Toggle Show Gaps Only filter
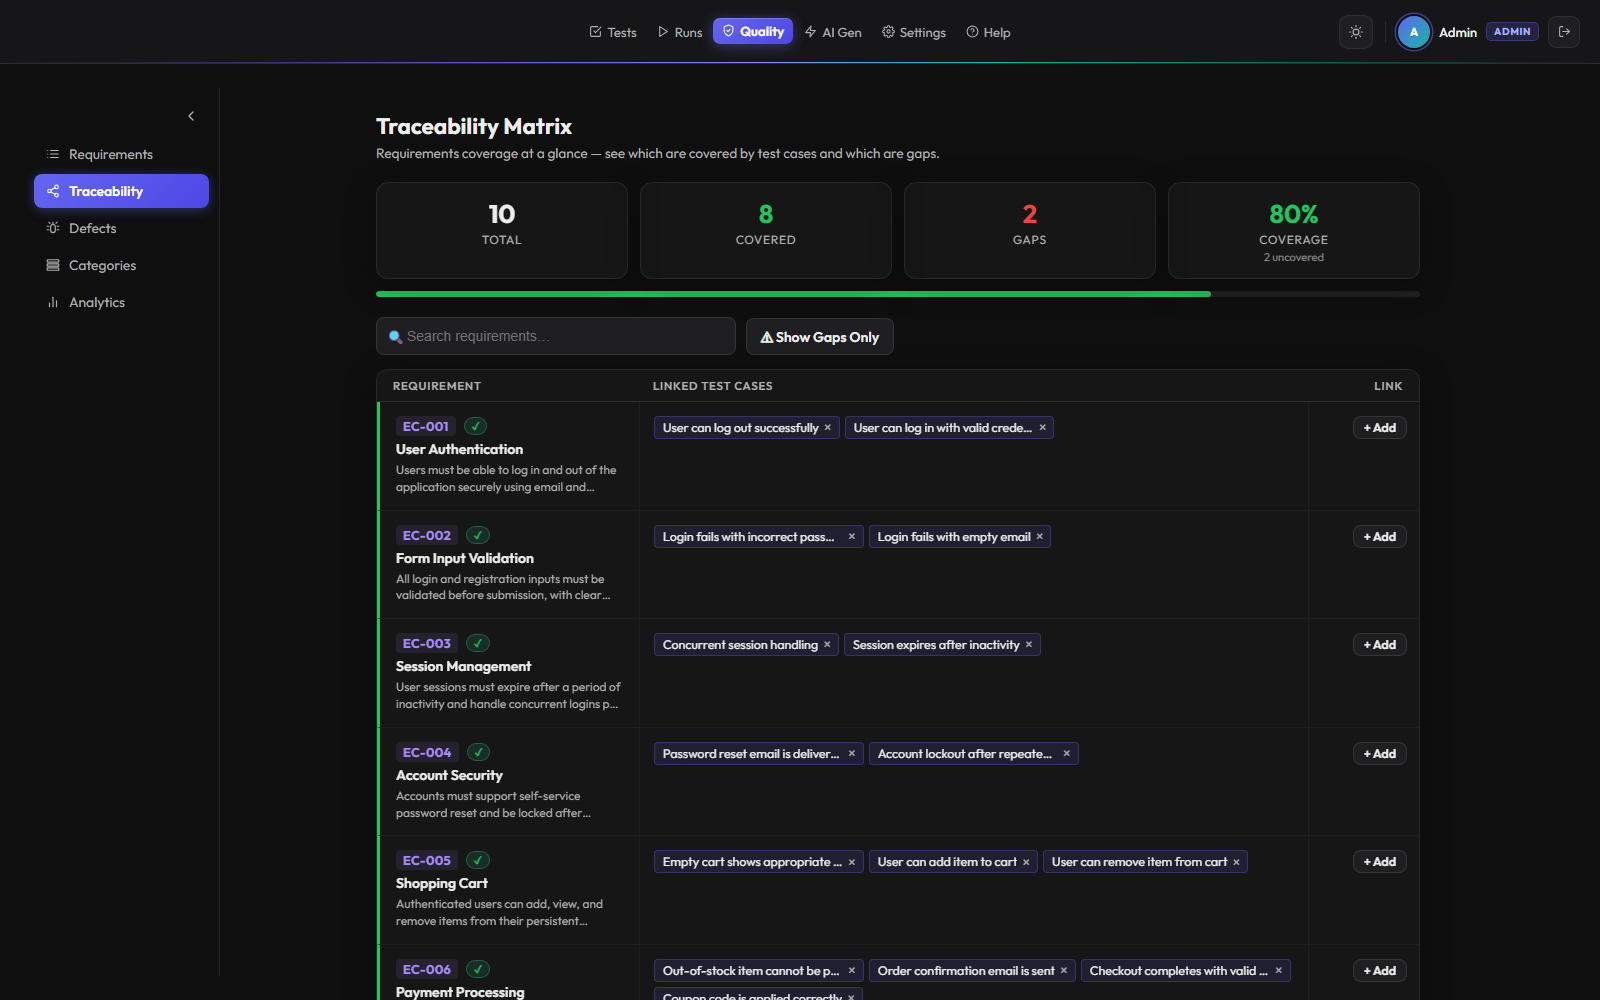 (820, 337)
